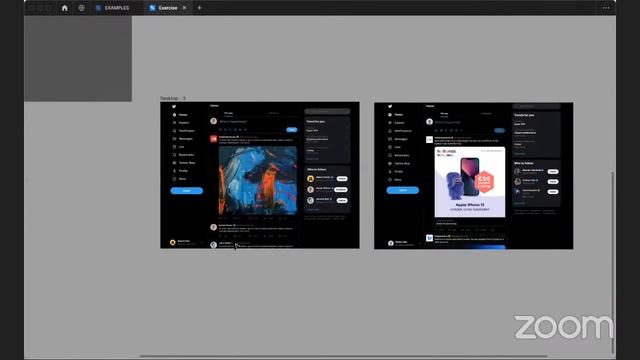Click top Follow button in left mockup

coord(342,179)
